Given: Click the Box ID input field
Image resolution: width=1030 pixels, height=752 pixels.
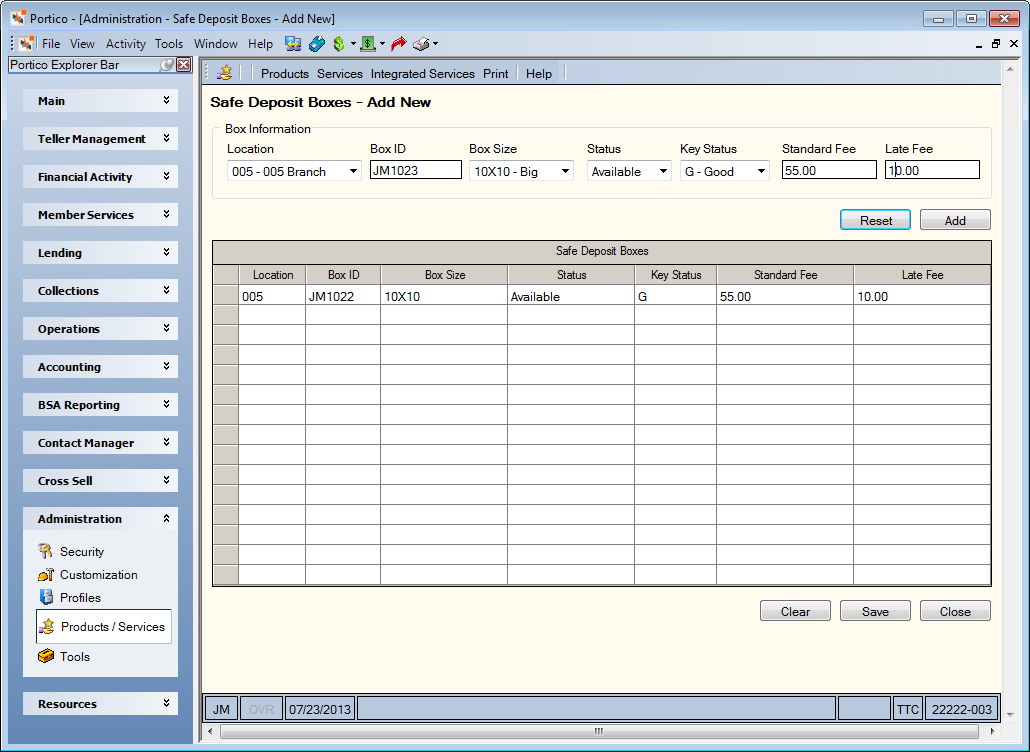Looking at the screenshot, I should point(416,170).
